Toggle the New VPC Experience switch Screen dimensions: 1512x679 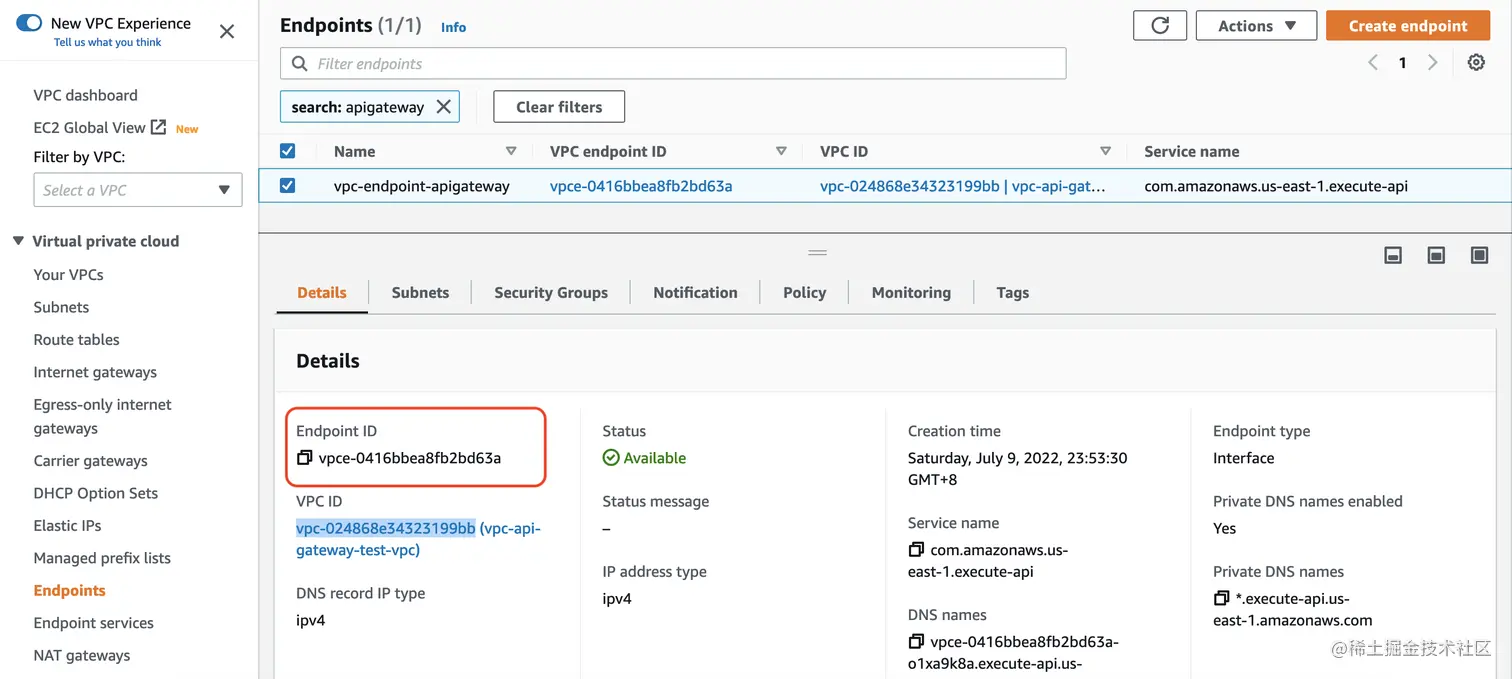(29, 23)
